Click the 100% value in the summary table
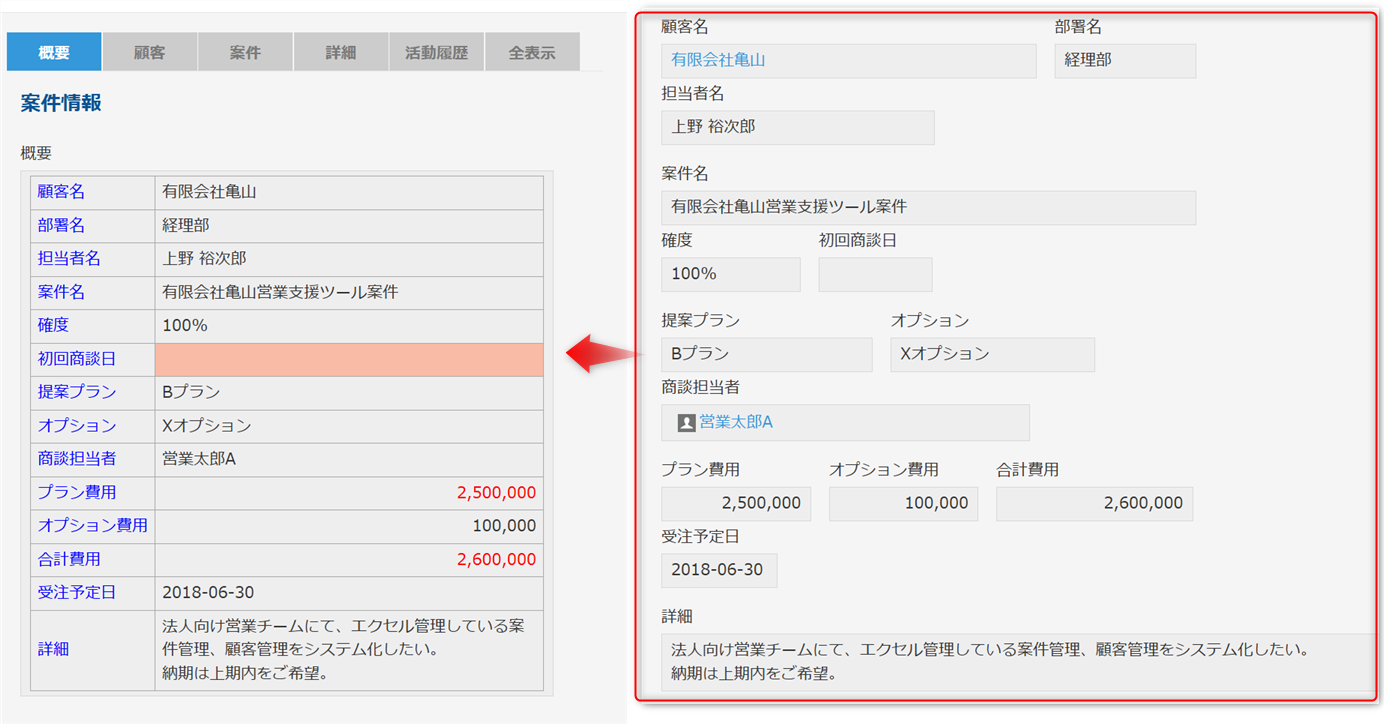The image size is (1384, 724). coord(185,325)
